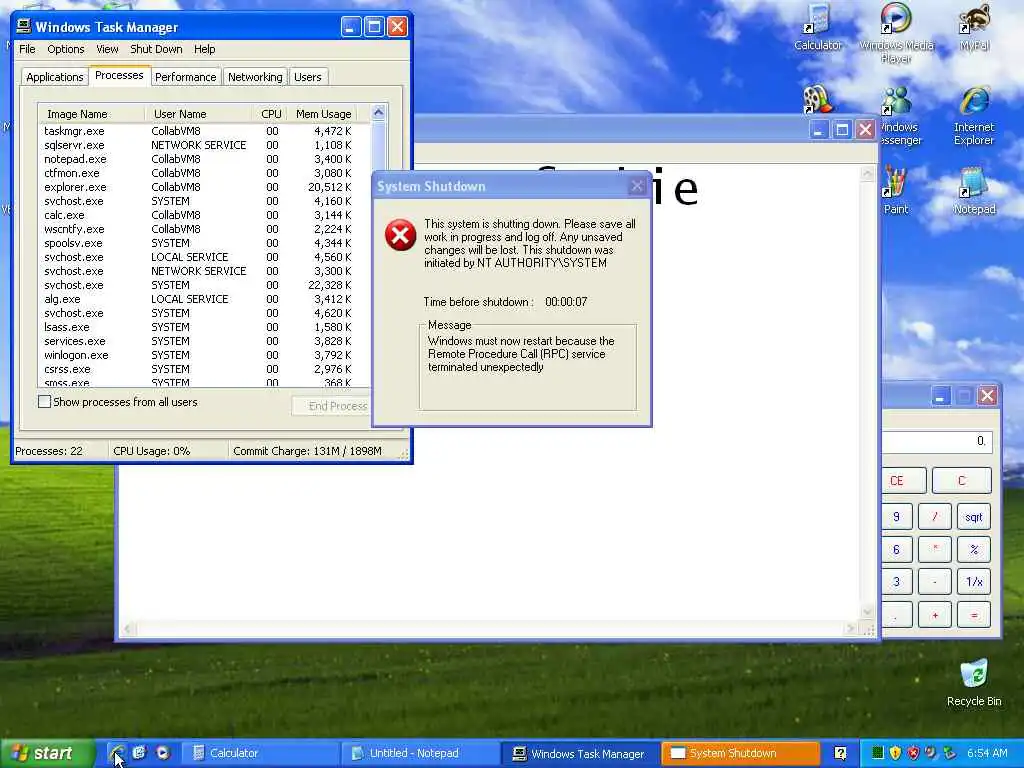Open Task Manager View menu
Screen dimensions: 1024x768
107,49
